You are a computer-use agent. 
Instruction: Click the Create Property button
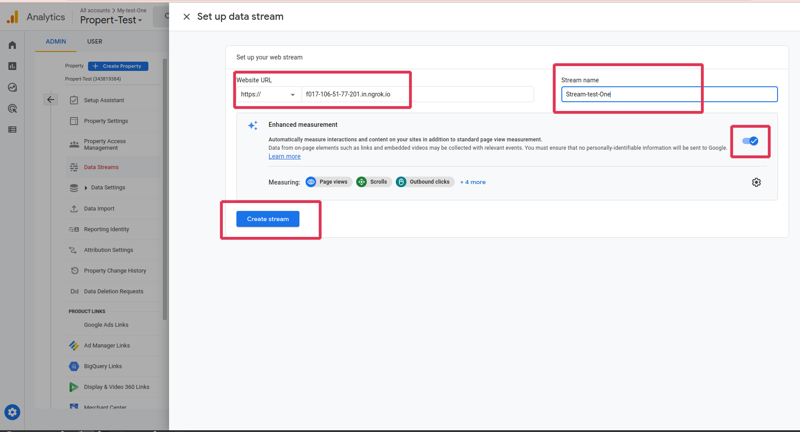[x=118, y=66]
